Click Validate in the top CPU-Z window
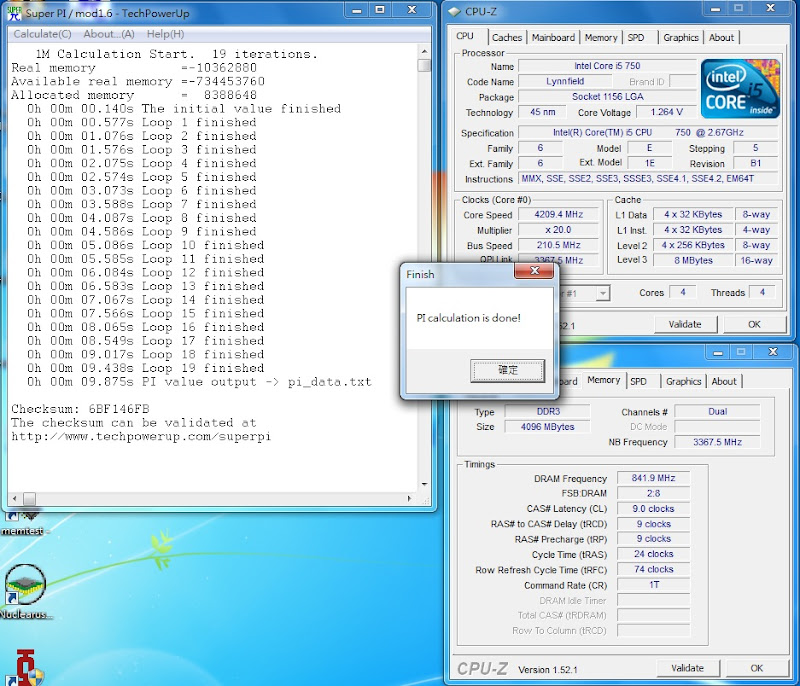 (685, 324)
